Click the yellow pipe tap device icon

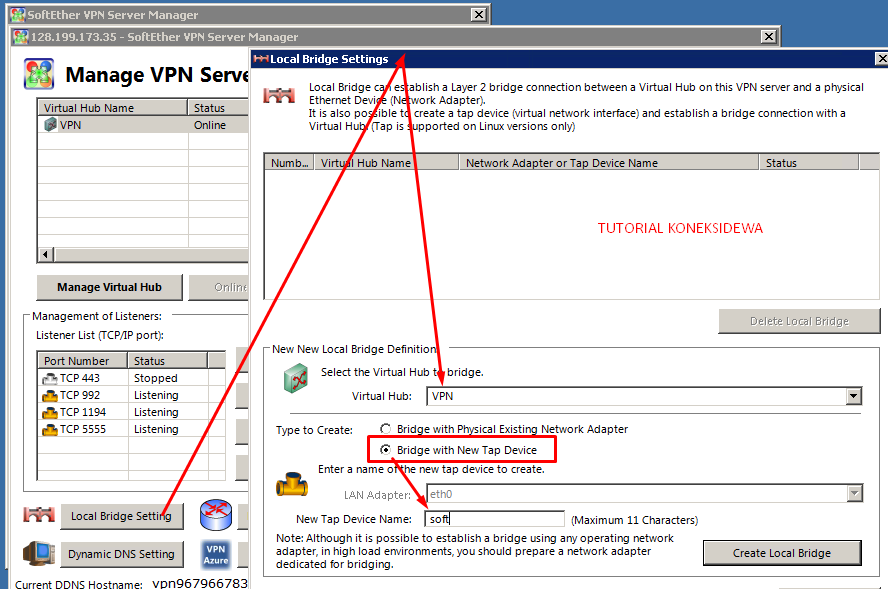point(292,485)
